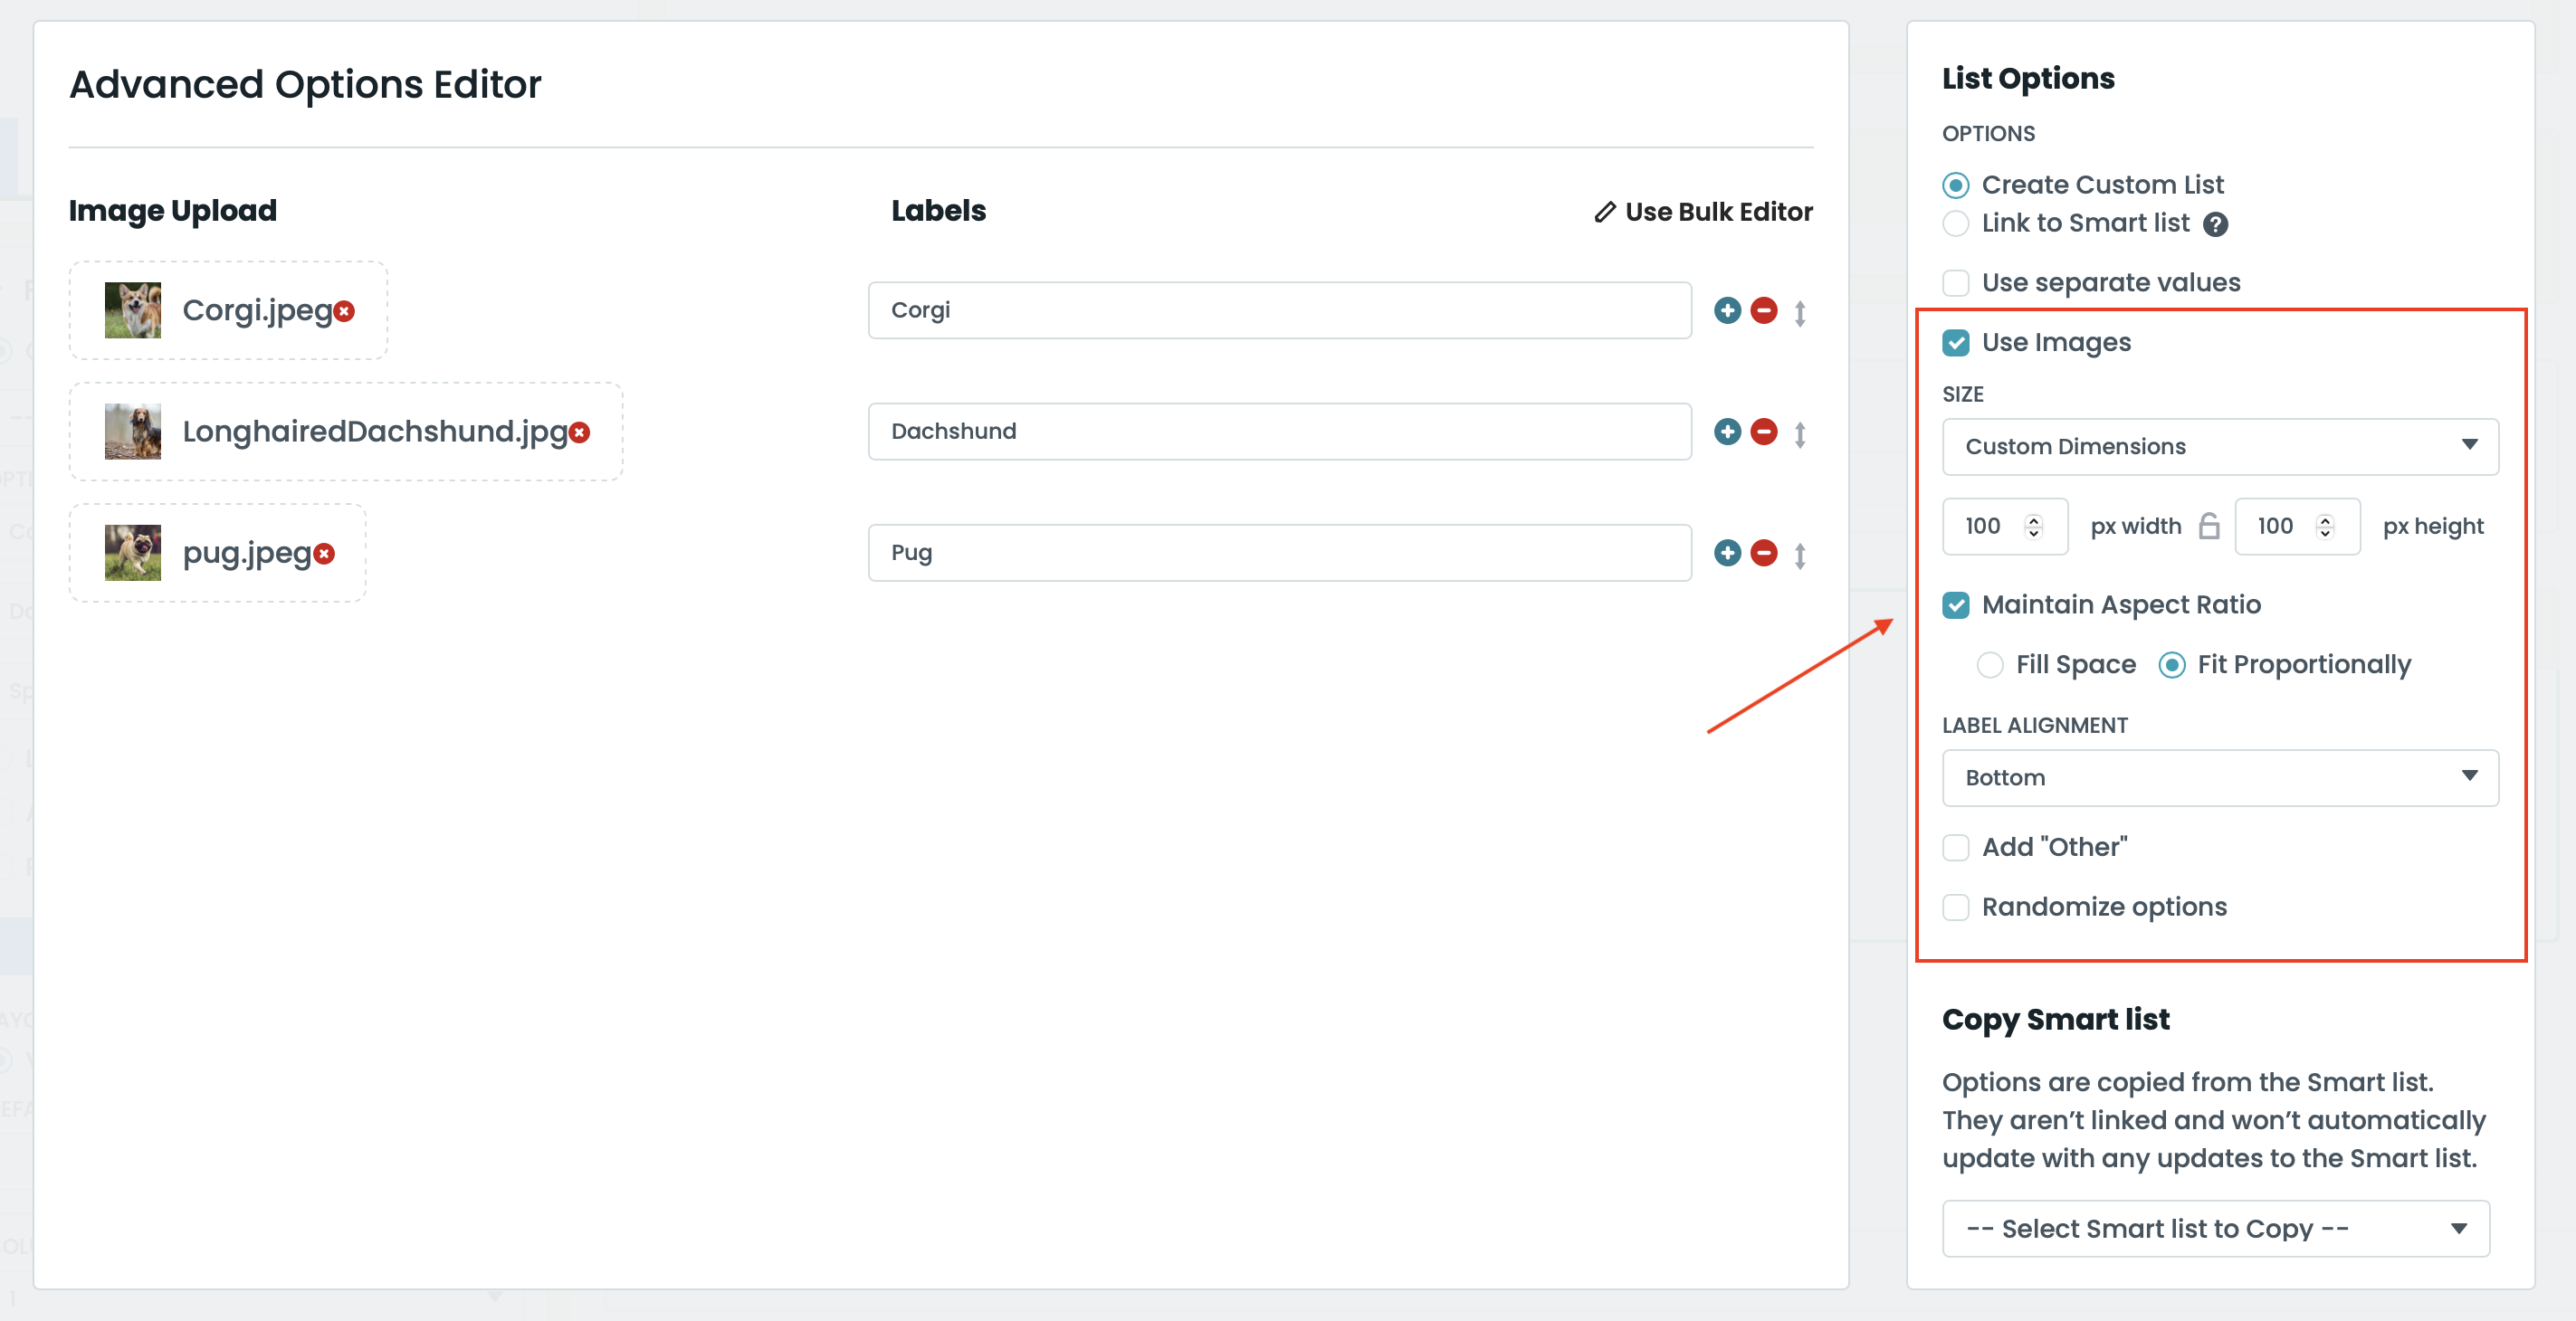The image size is (2576, 1321).
Task: Check the Add "Other" option
Action: point(1956,847)
